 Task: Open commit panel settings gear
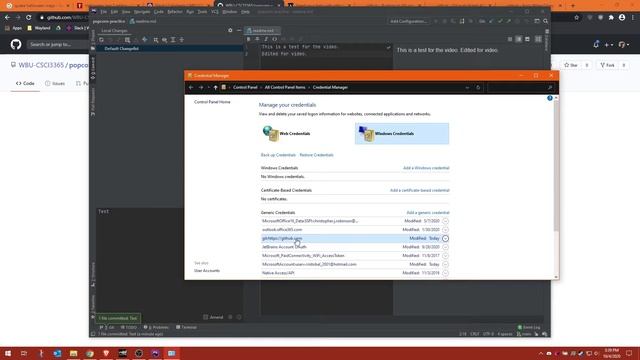pyautogui.click(x=230, y=31)
